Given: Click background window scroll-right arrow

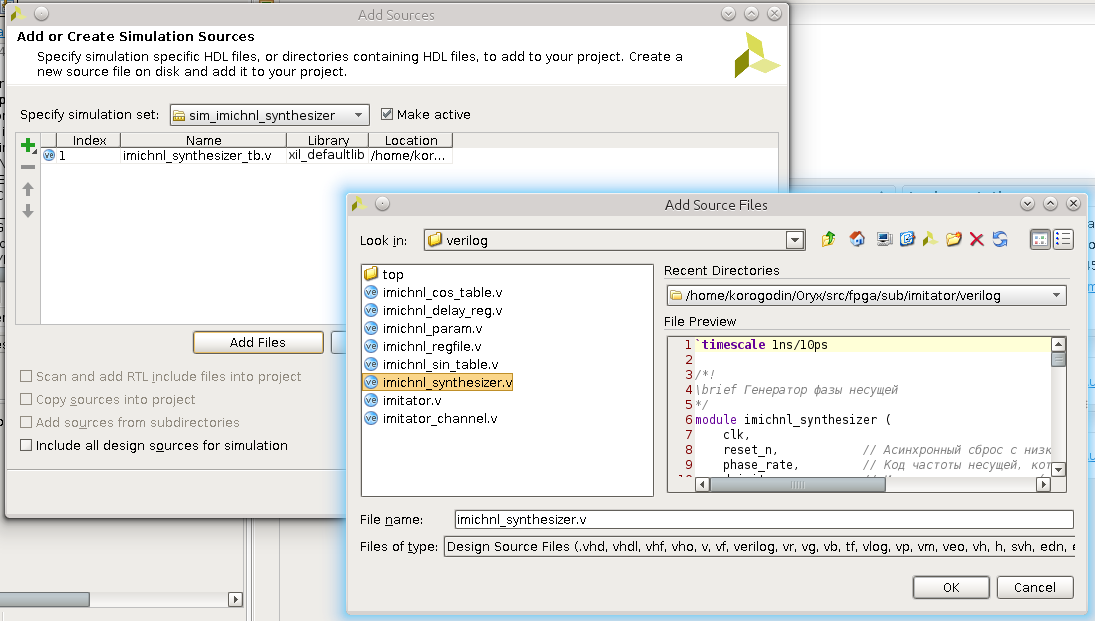Looking at the screenshot, I should tap(235, 599).
